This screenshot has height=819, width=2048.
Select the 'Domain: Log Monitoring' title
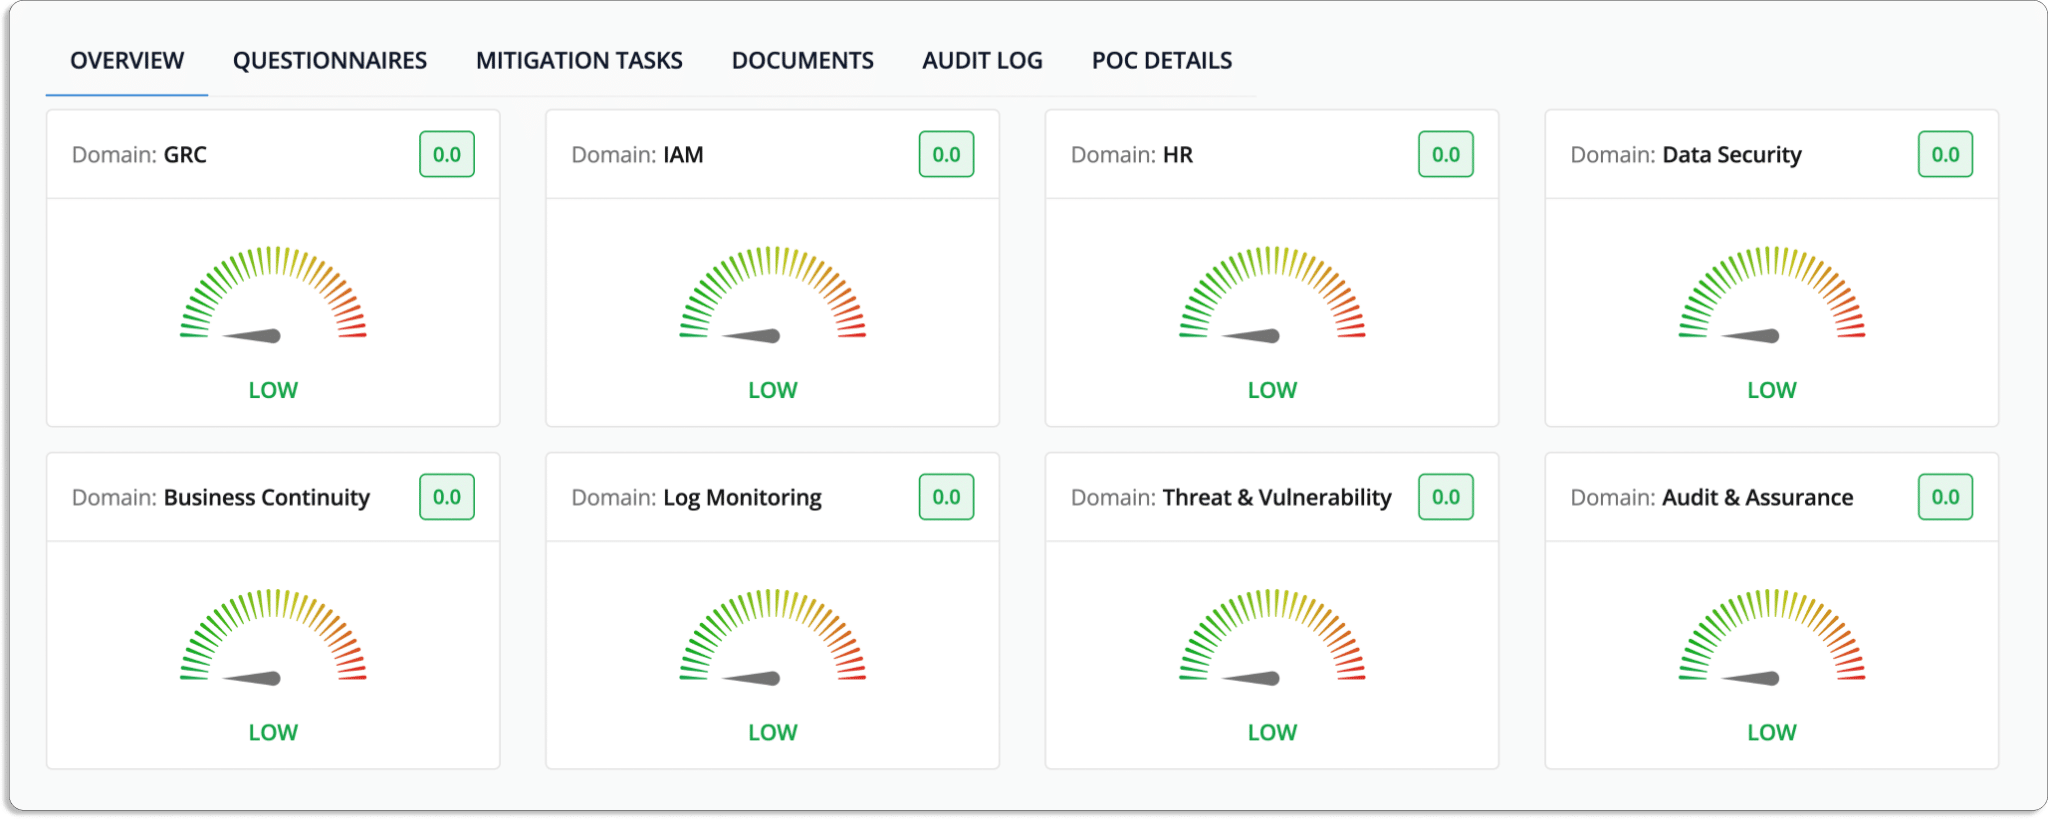tap(696, 498)
